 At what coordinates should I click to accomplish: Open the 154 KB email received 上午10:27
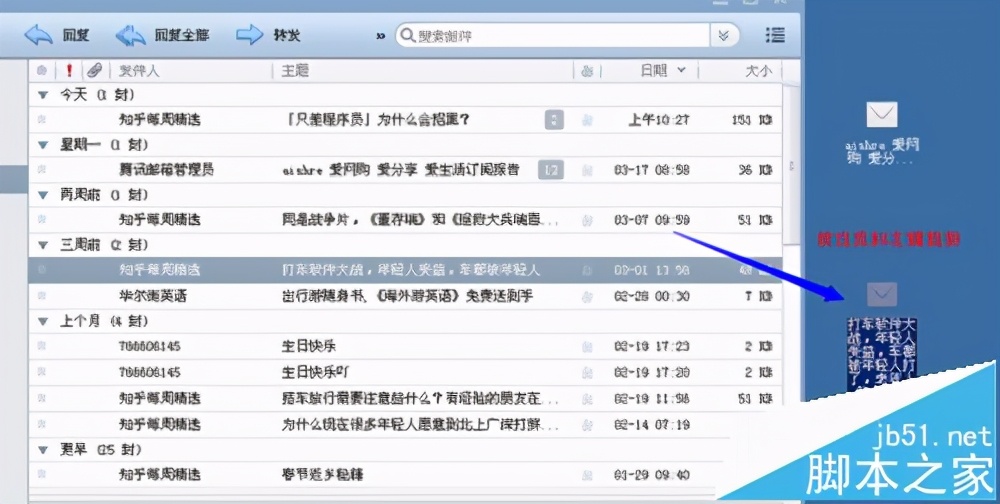click(405, 119)
